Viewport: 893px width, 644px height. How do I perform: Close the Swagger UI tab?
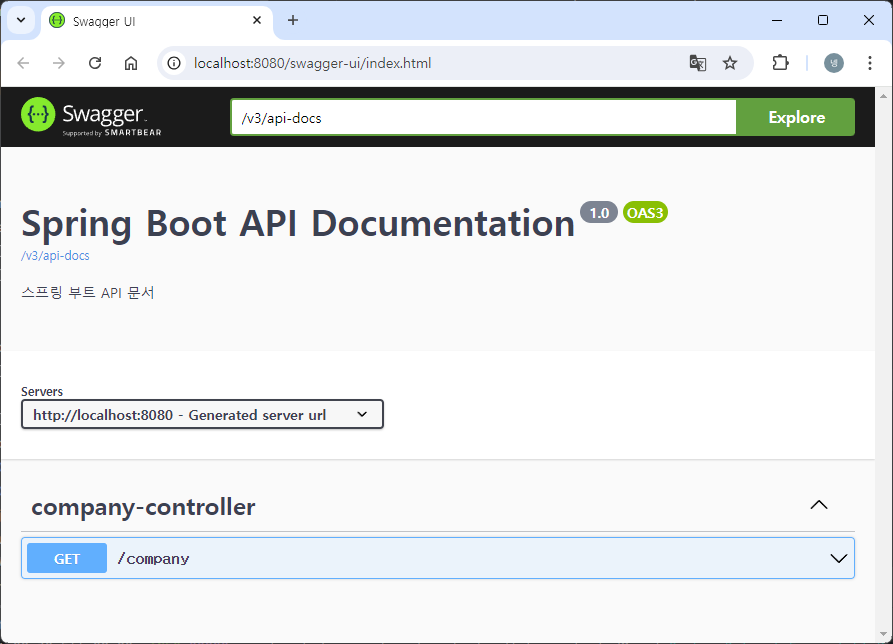click(257, 20)
